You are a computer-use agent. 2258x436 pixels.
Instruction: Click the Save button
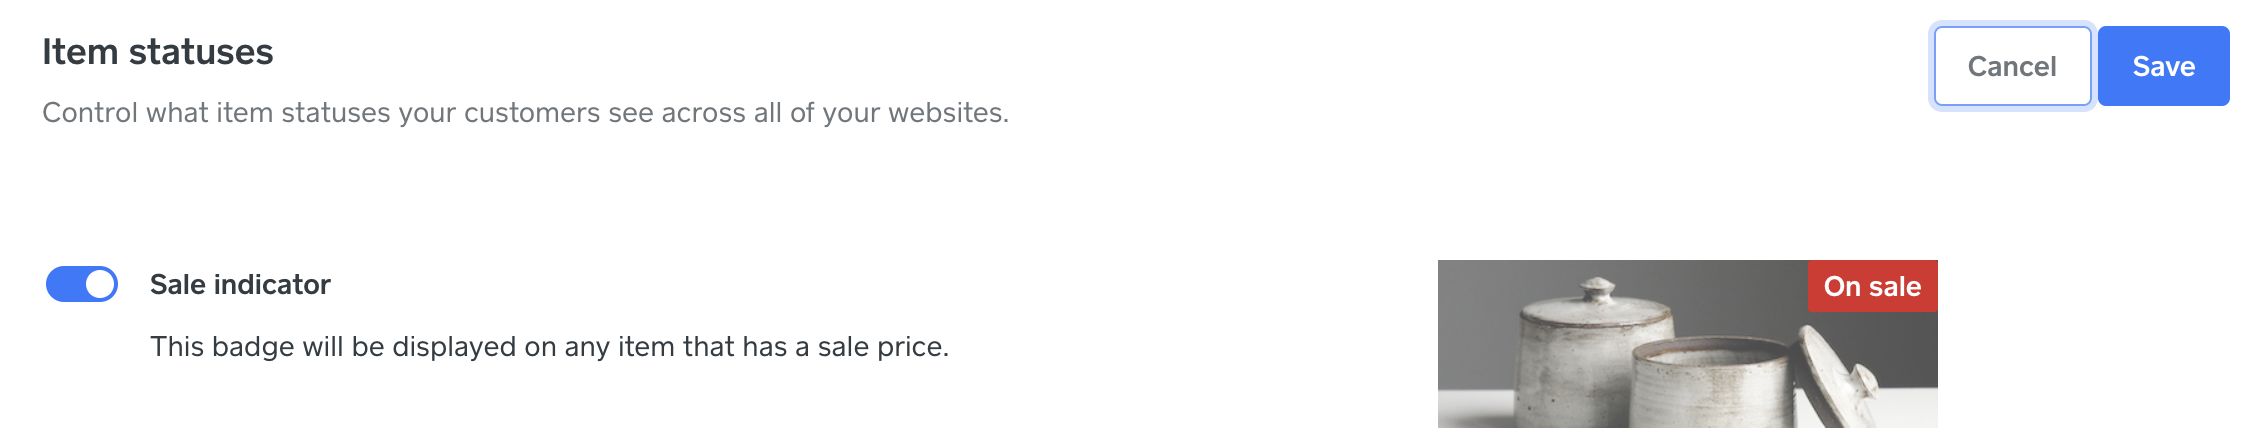tap(2163, 66)
